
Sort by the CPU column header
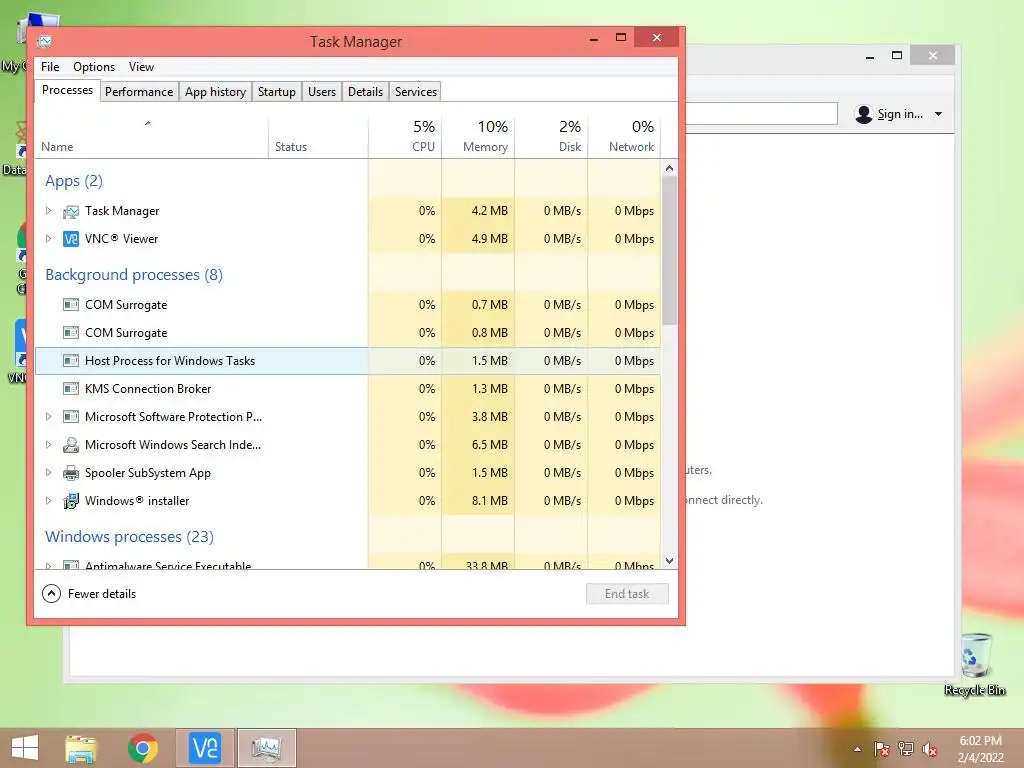coord(405,138)
